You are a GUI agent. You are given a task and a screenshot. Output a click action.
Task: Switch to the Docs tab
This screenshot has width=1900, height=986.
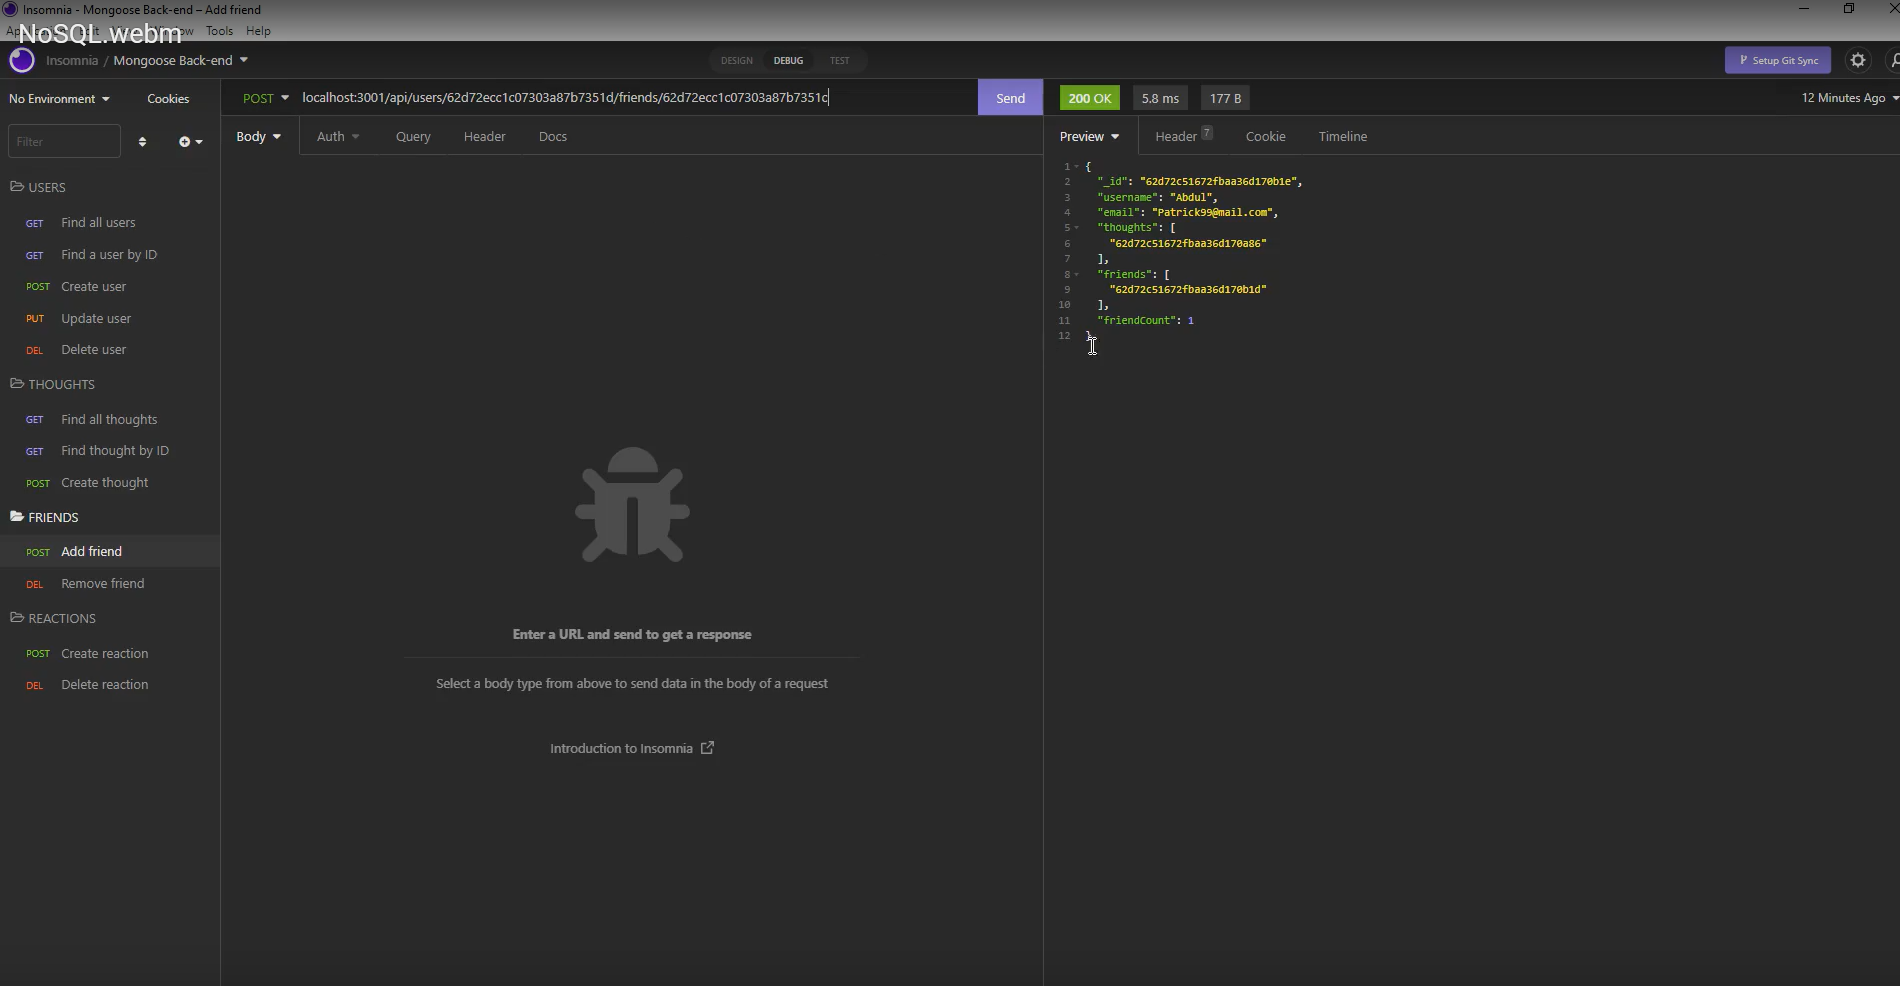[552, 136]
